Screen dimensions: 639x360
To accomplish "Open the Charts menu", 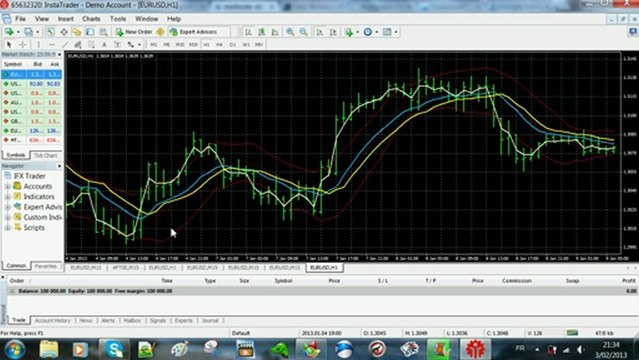I will click(91, 19).
